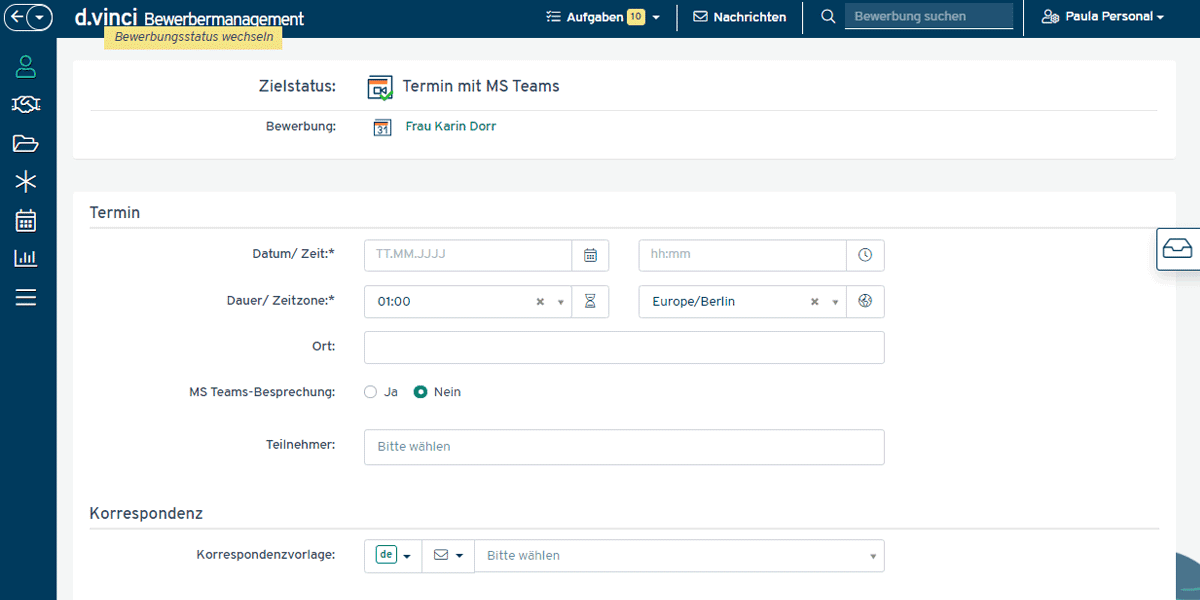This screenshot has height=600, width=1200.
Task: Open the time picker clock button
Action: [865, 255]
